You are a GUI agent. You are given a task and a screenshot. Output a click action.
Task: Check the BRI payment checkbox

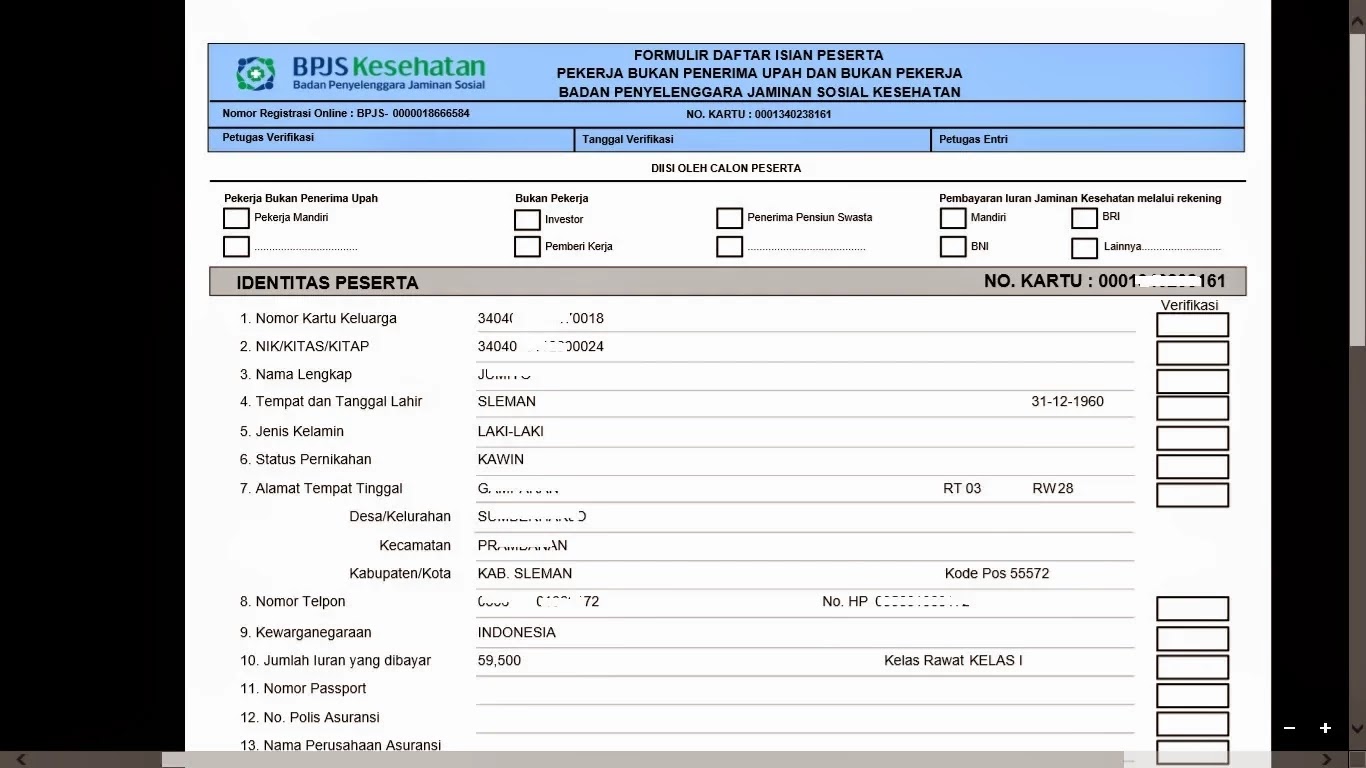pyautogui.click(x=1084, y=218)
